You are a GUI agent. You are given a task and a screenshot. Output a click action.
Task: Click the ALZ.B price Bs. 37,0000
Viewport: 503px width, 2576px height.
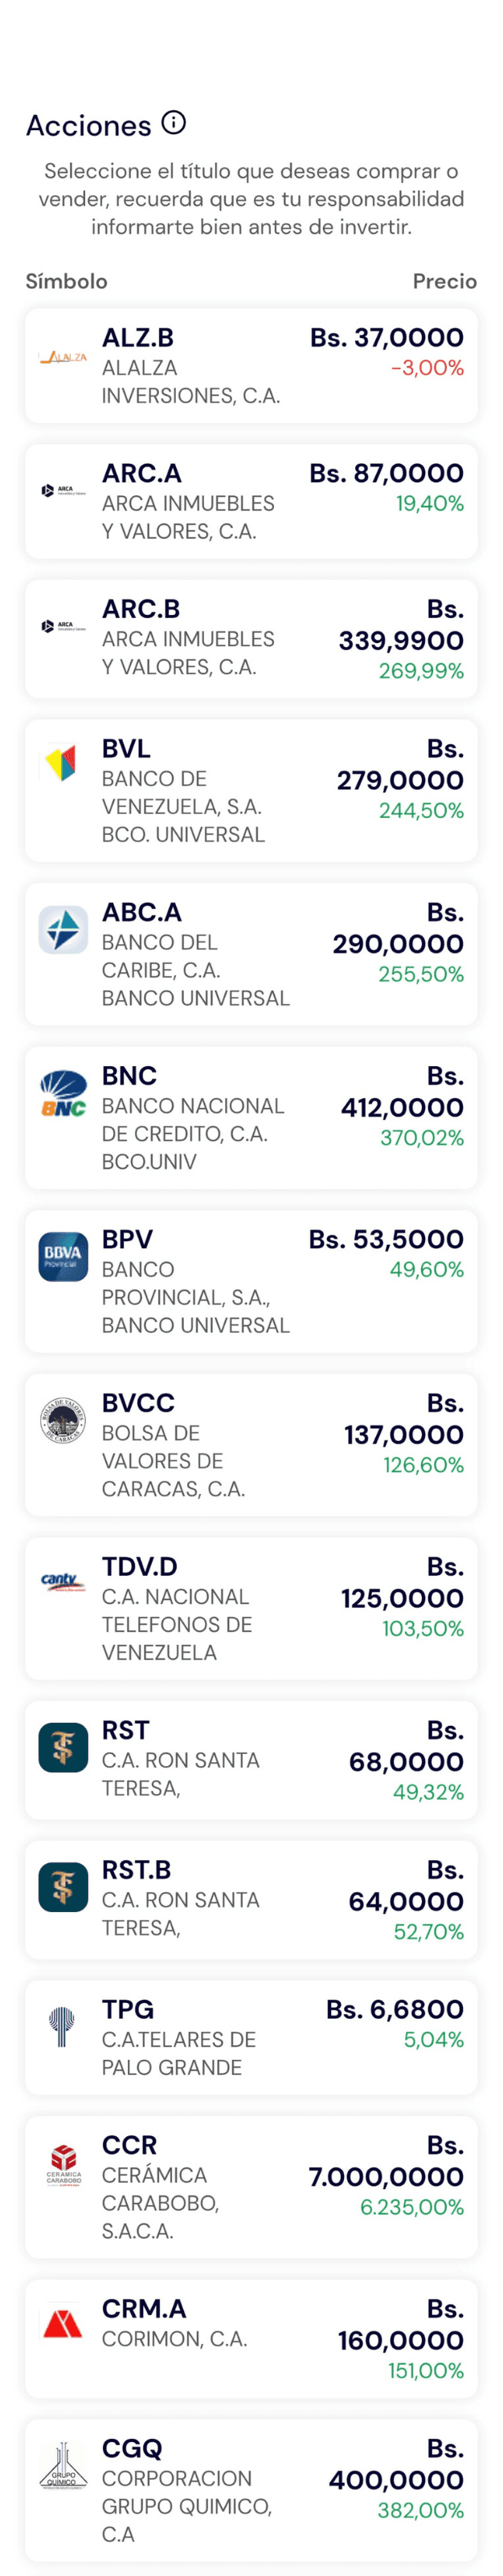(x=386, y=338)
